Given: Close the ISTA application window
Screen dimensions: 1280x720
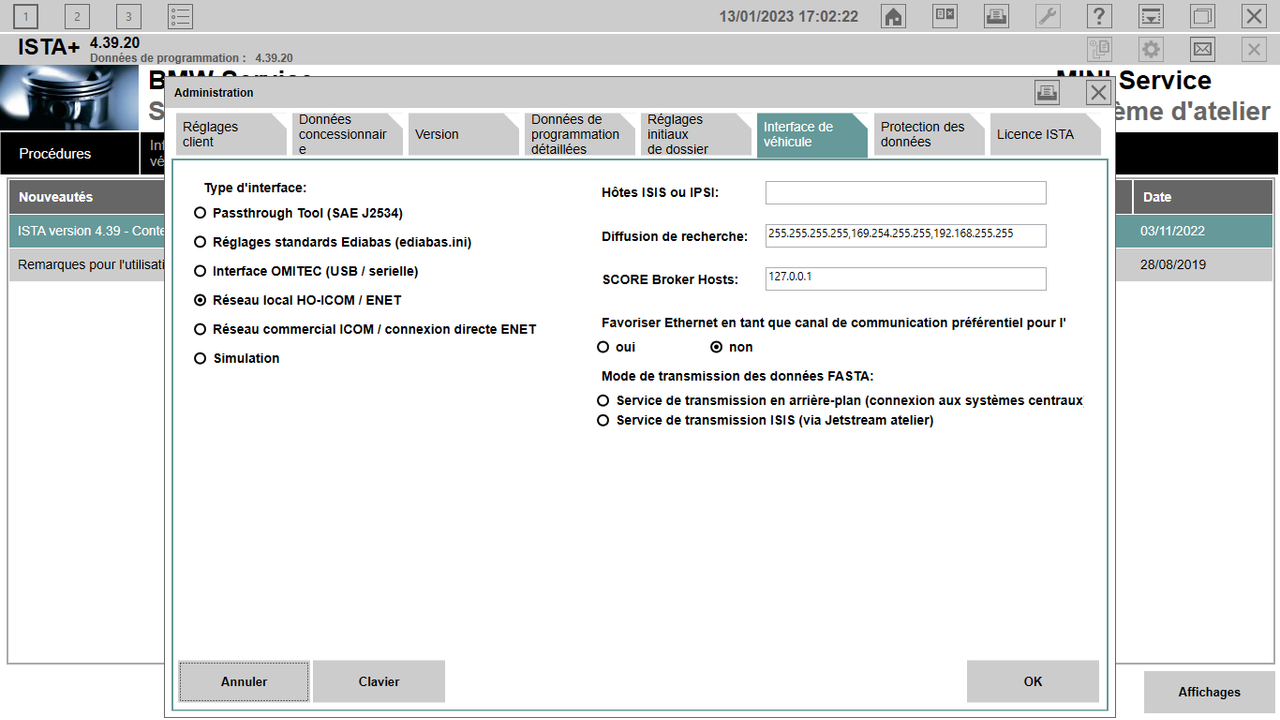Looking at the screenshot, I should pos(1254,16).
